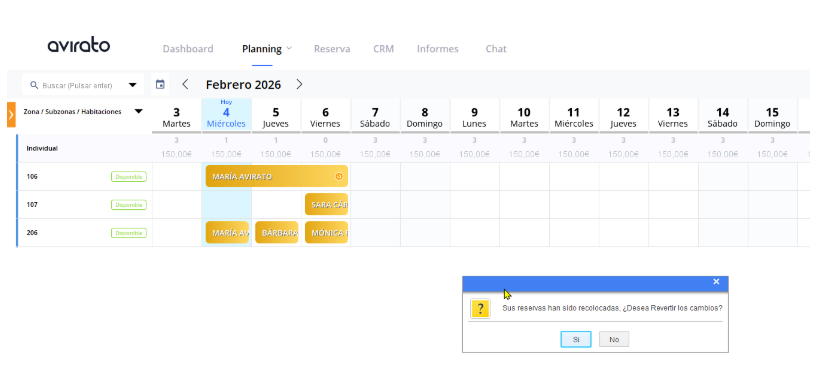This screenshot has height=372, width=825.
Task: Open the Informes tab
Action: pyautogui.click(x=438, y=49)
